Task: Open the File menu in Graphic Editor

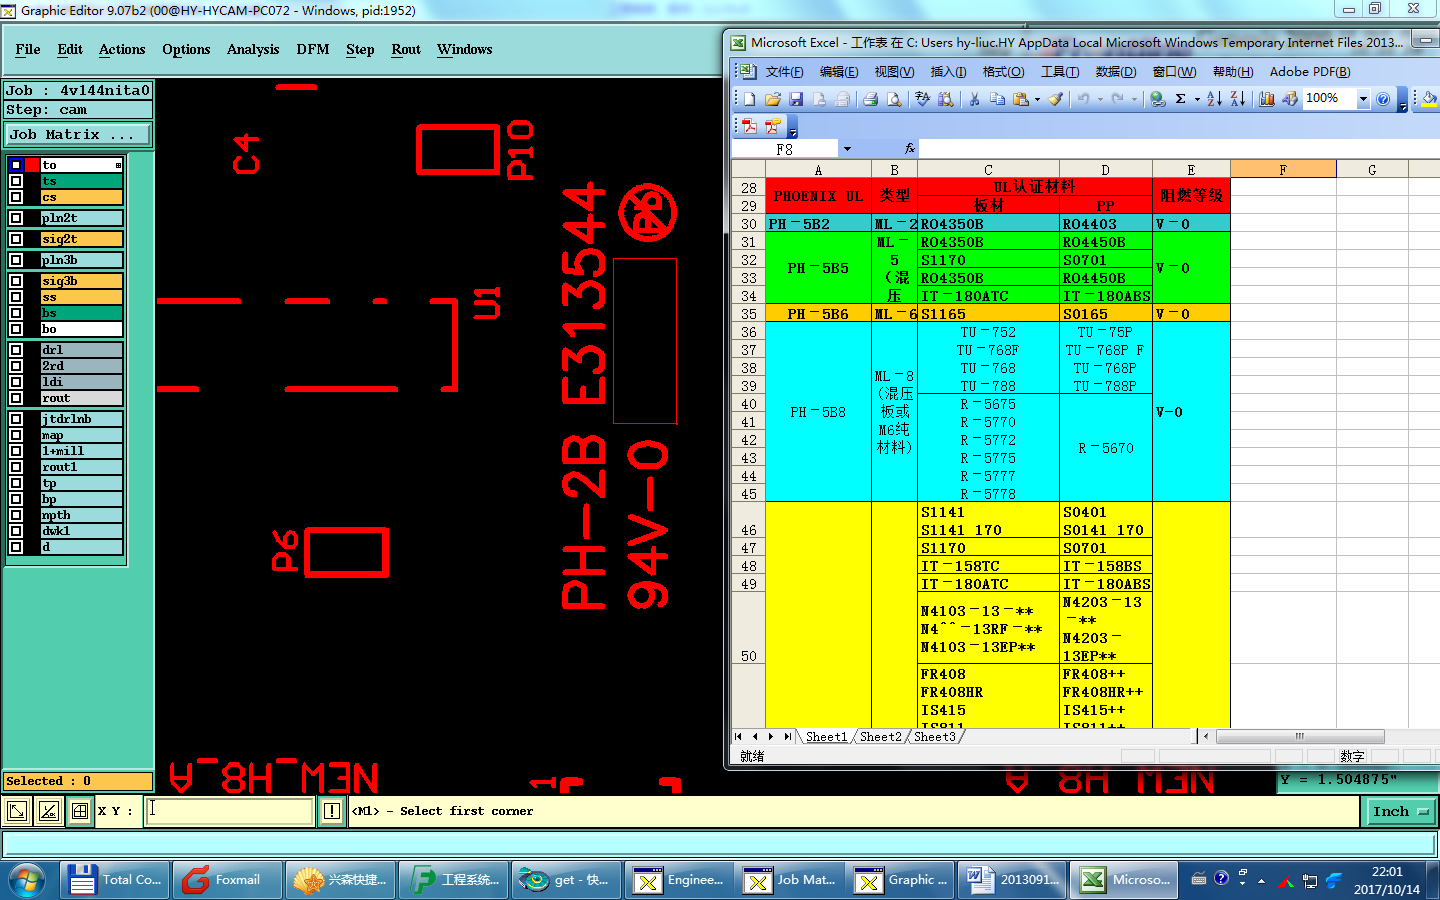Action: (28, 49)
